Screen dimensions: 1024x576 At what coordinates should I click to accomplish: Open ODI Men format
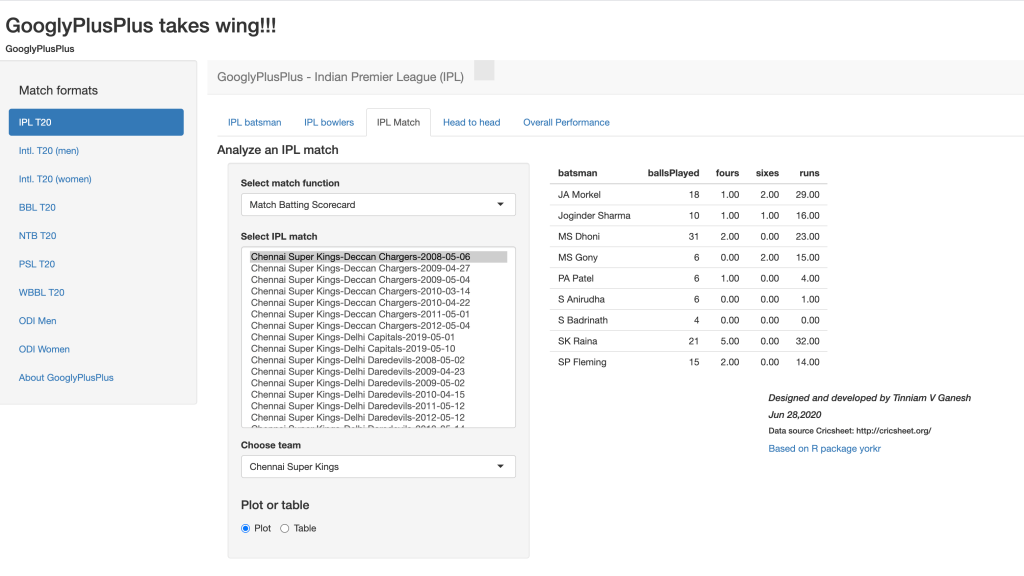click(x=40, y=321)
